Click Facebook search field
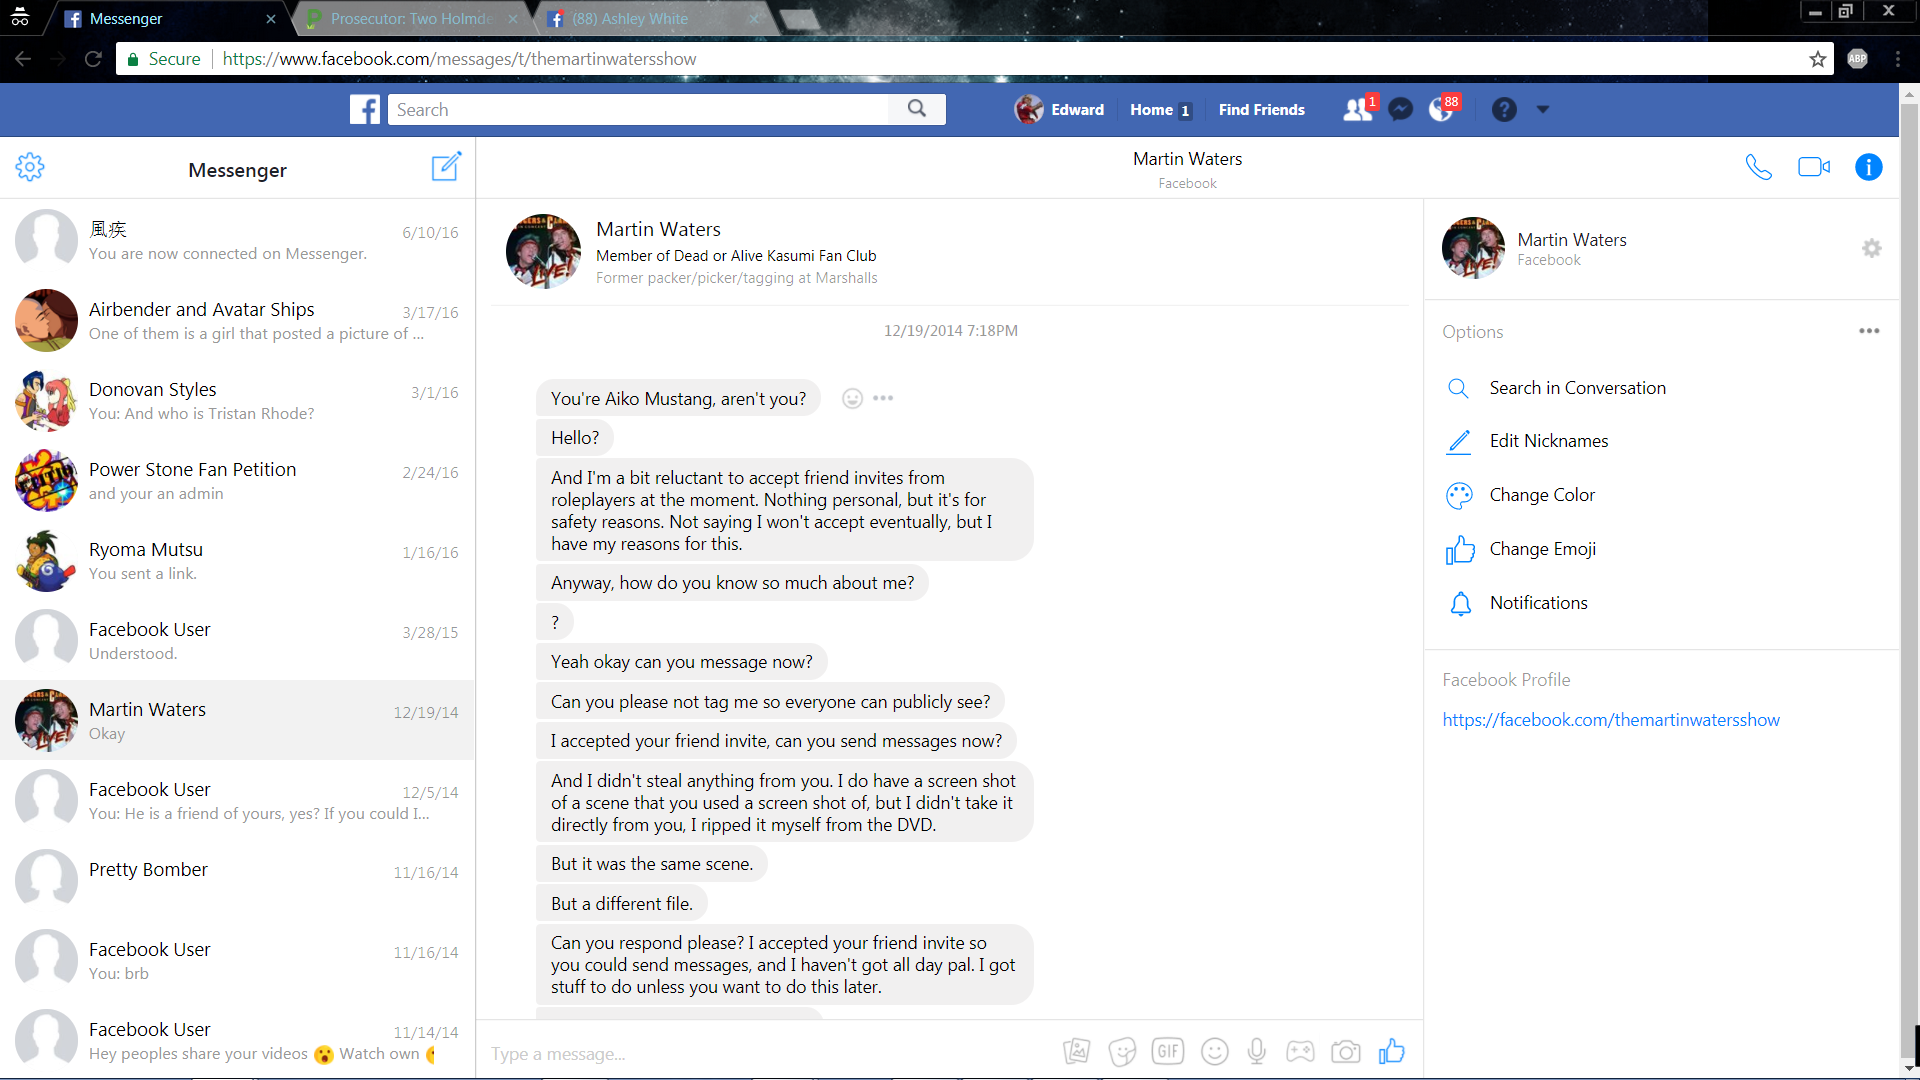The width and height of the screenshot is (1920, 1080). coord(638,109)
